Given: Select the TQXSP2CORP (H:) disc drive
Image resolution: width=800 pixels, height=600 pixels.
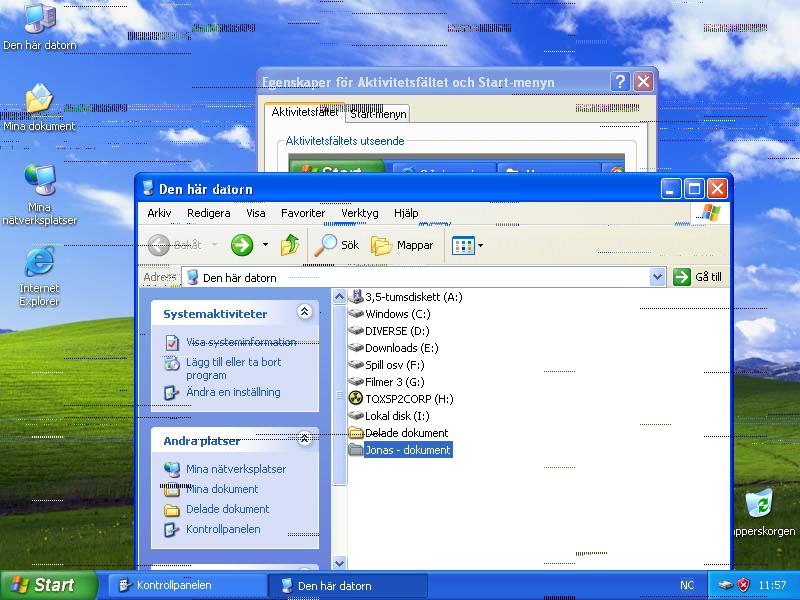Looking at the screenshot, I should 401,398.
